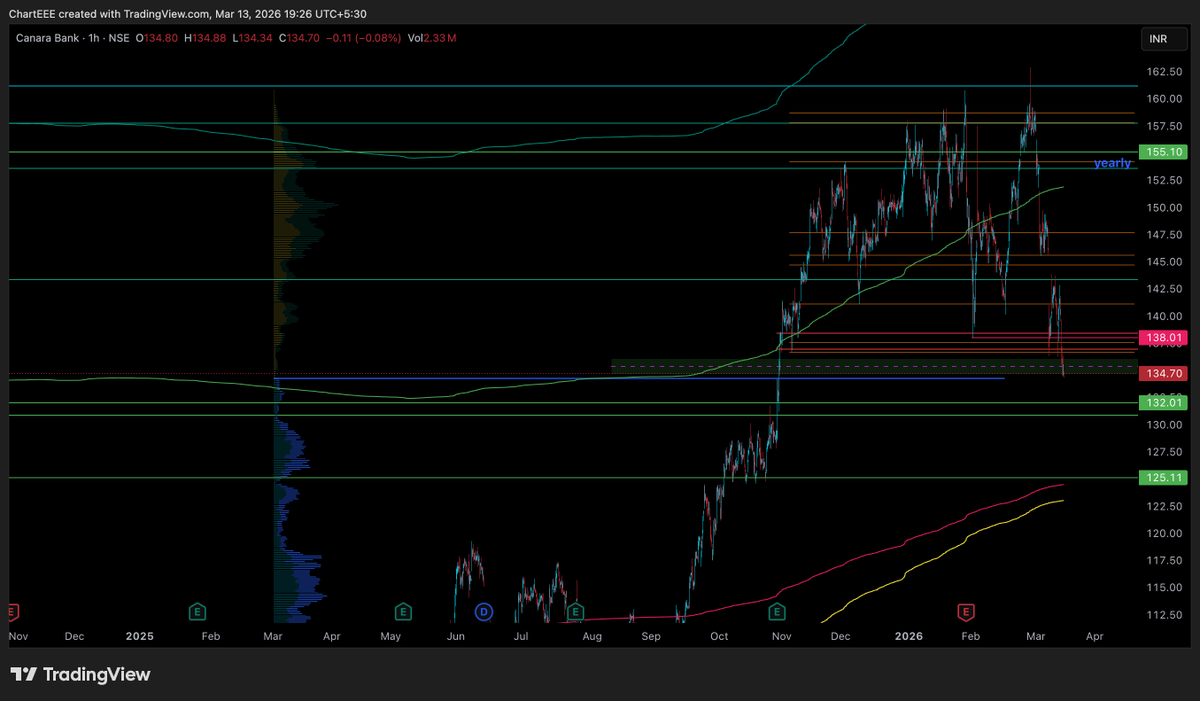This screenshot has width=1200, height=701.
Task: Open the green earnings marker before Aug
Action: click(575, 610)
